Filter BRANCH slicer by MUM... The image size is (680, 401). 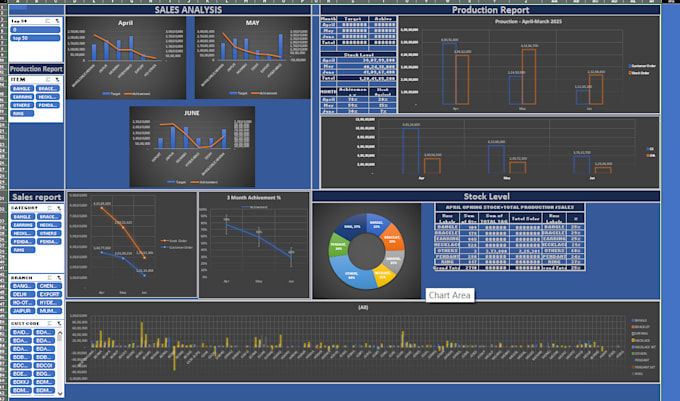49,311
